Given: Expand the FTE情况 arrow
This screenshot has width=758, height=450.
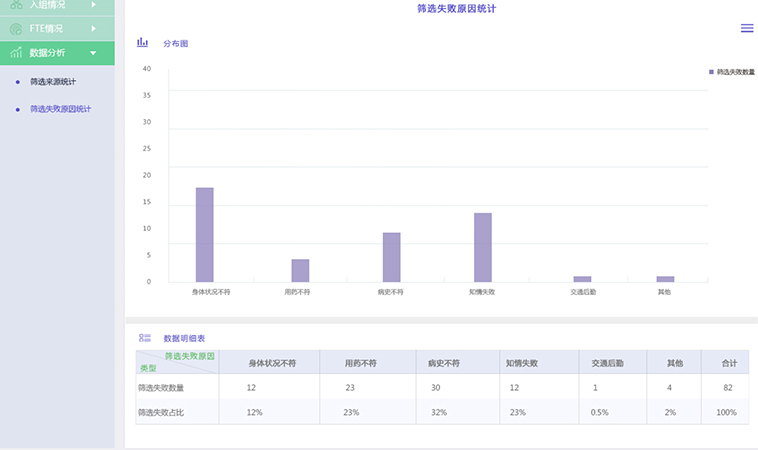Looking at the screenshot, I should click(93, 29).
